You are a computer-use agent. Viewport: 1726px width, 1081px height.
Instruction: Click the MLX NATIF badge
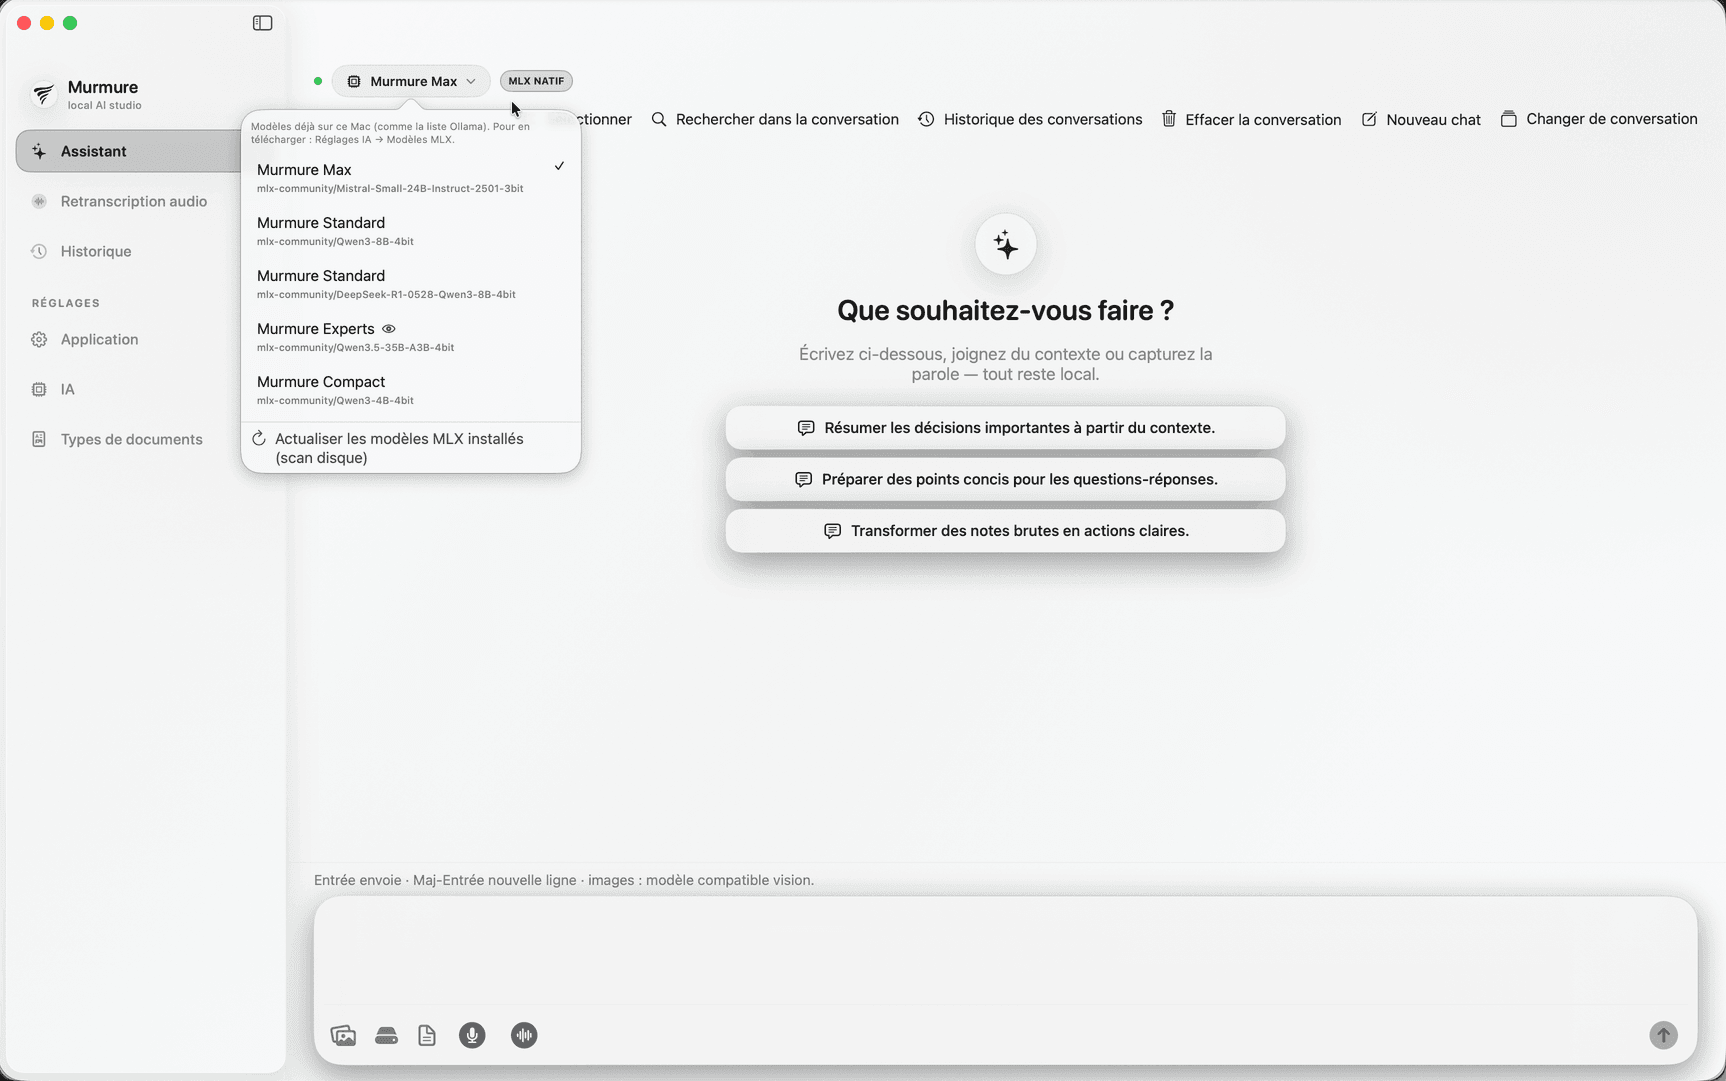coord(536,81)
